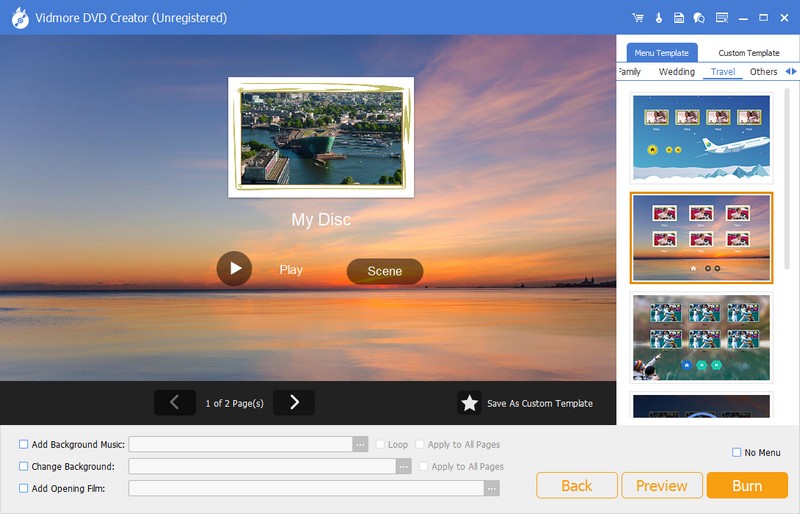Click the feedback icon in title bar
The width and height of the screenshot is (800, 514).
pyautogui.click(x=723, y=18)
